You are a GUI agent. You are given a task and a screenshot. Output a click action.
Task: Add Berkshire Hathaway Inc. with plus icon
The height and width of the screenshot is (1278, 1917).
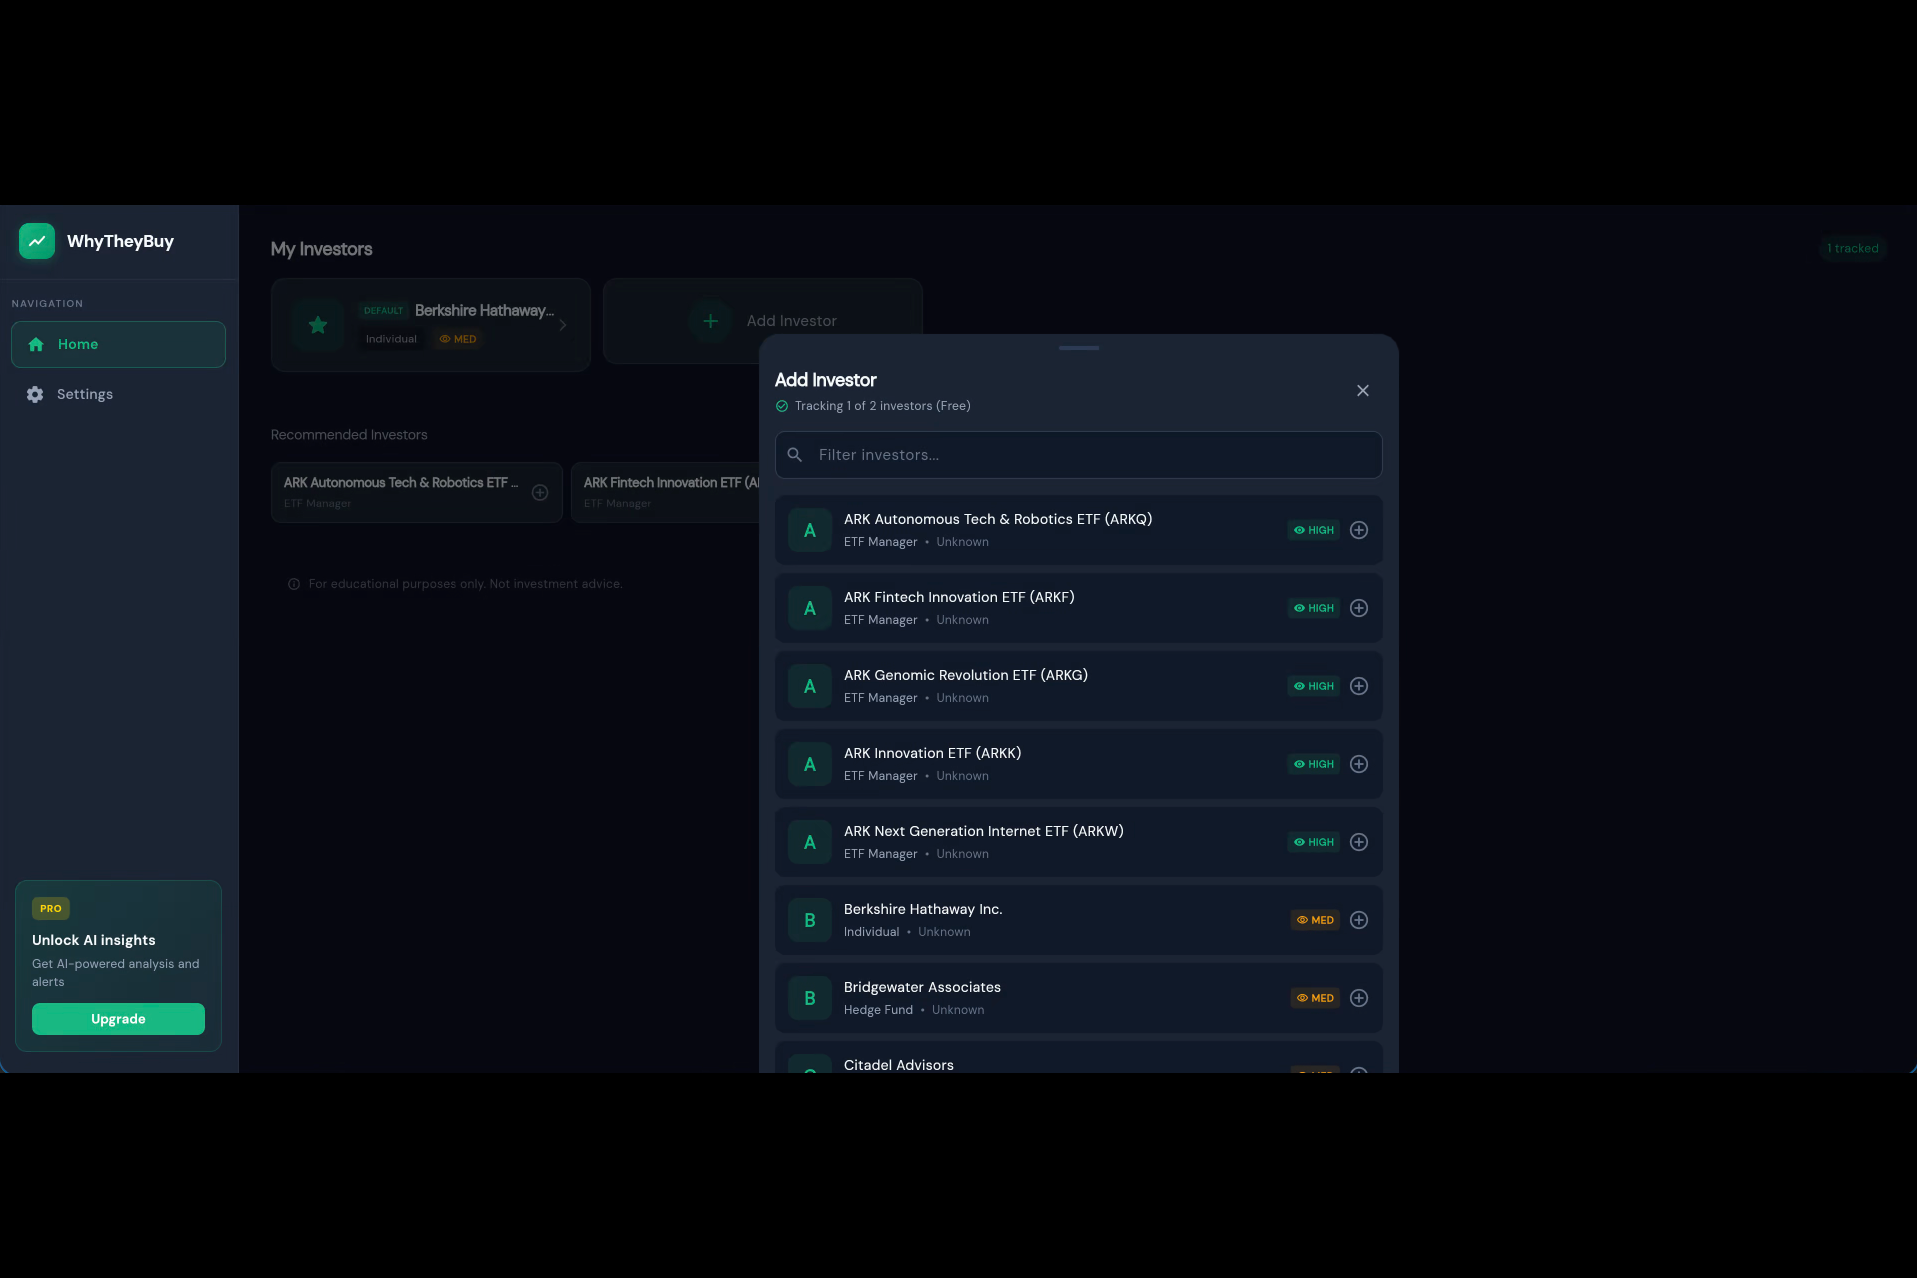1358,920
